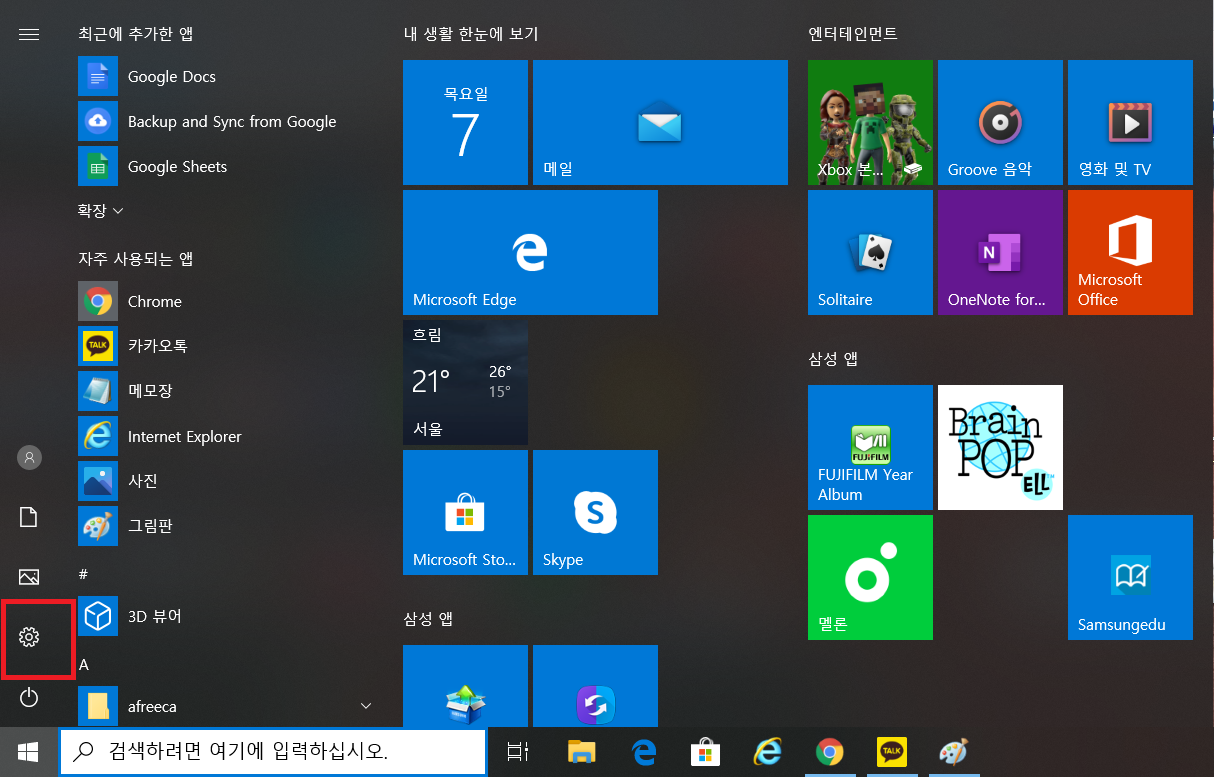1214x777 pixels.
Task: Open the 3D 뷰어 app entry
Action: point(225,616)
